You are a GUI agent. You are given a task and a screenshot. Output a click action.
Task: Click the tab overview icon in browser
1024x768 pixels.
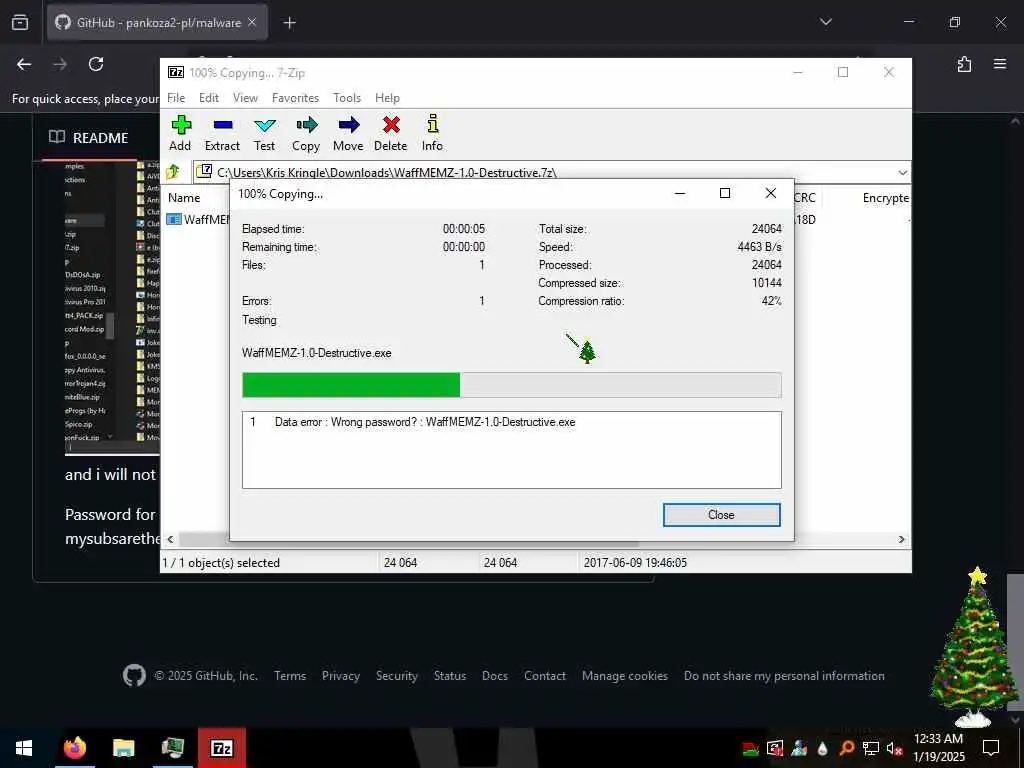click(x=20, y=23)
